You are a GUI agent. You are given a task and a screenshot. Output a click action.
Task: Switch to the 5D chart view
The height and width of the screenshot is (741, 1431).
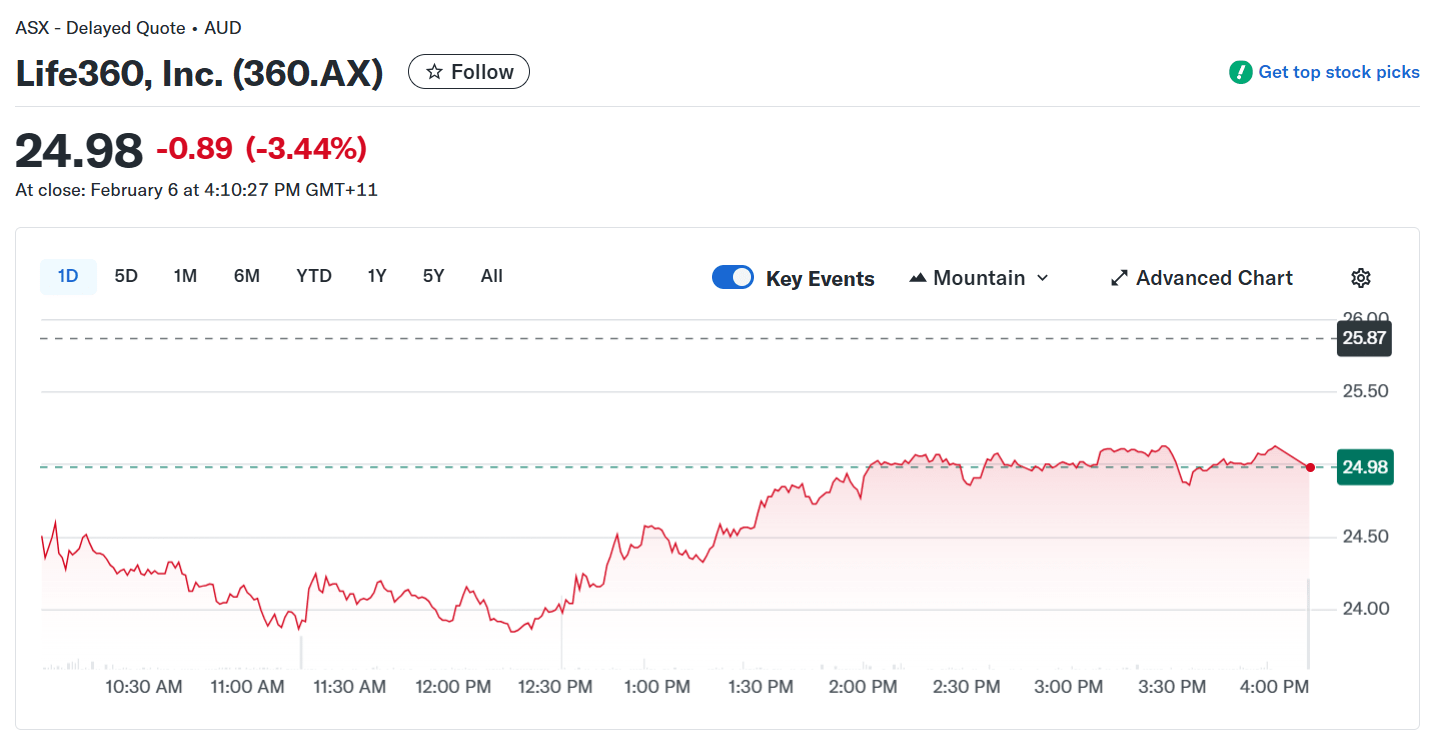click(125, 275)
